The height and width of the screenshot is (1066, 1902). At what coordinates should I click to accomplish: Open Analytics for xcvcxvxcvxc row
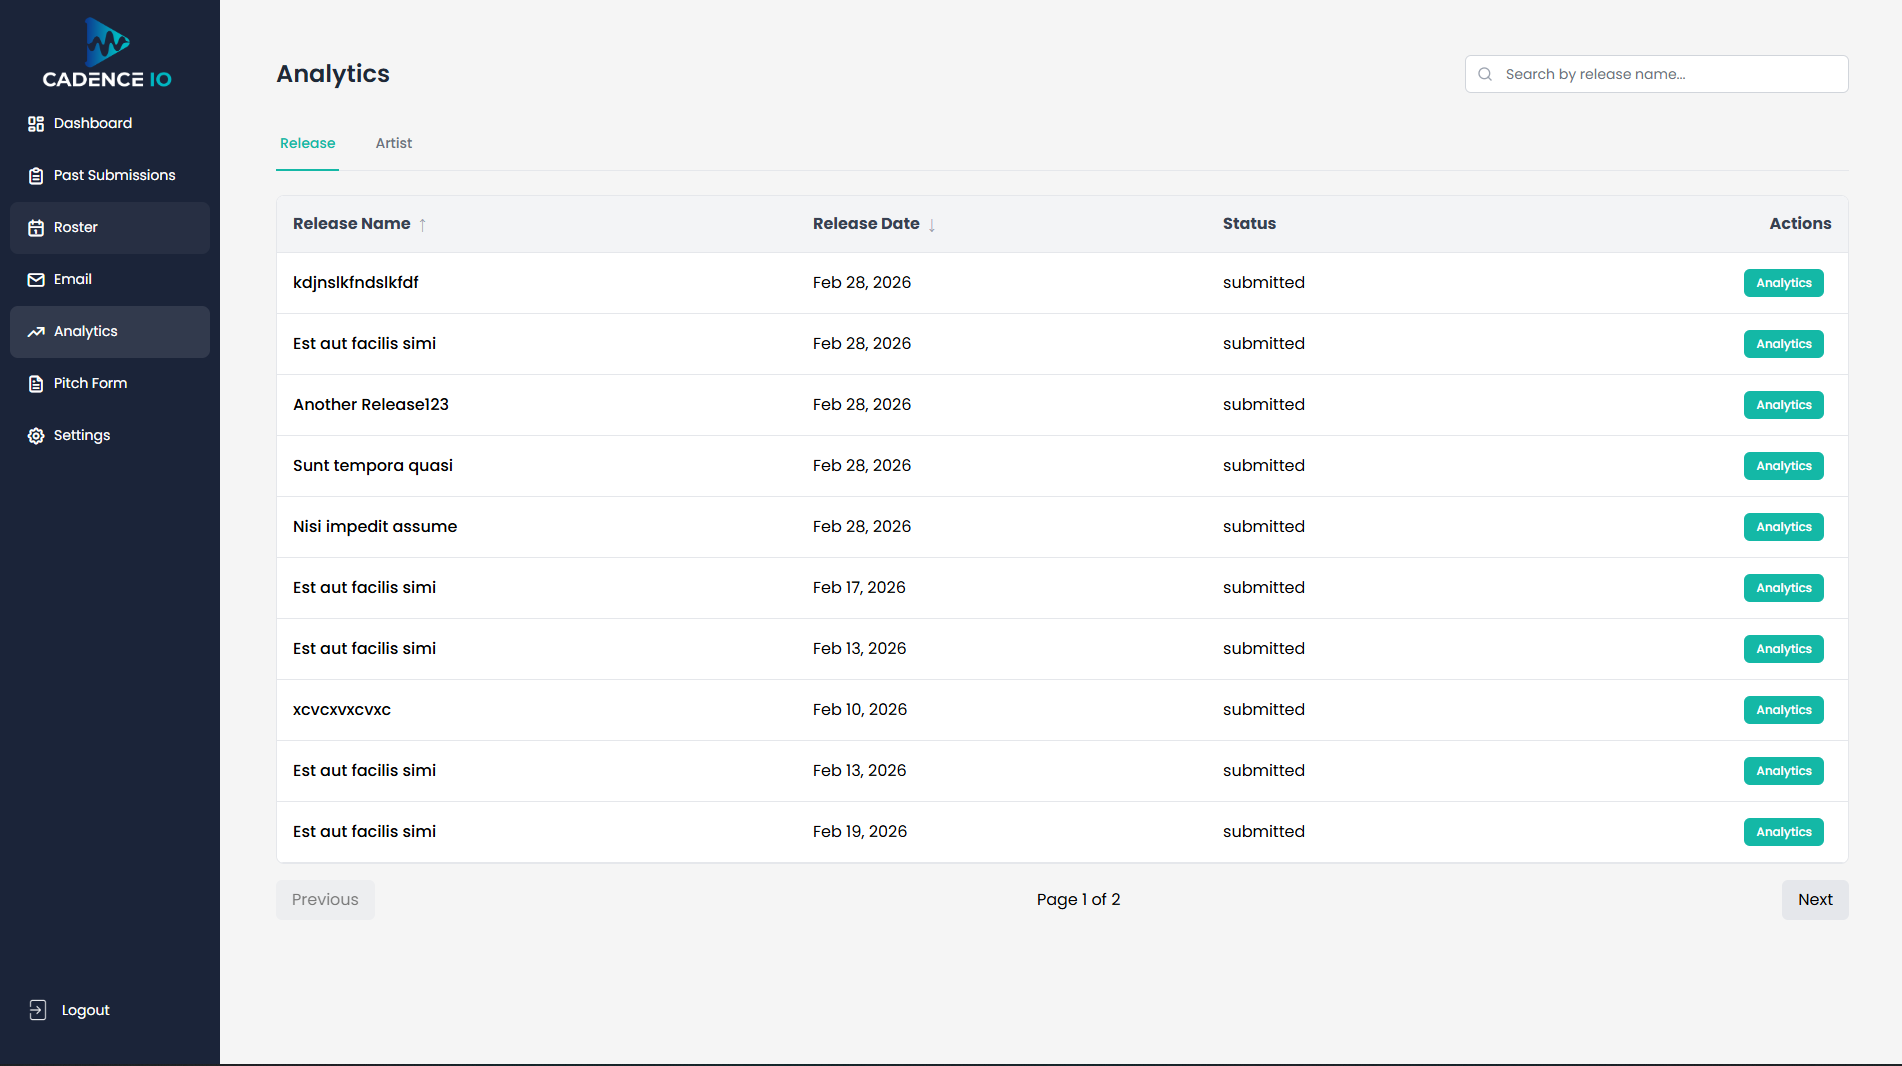(1784, 710)
